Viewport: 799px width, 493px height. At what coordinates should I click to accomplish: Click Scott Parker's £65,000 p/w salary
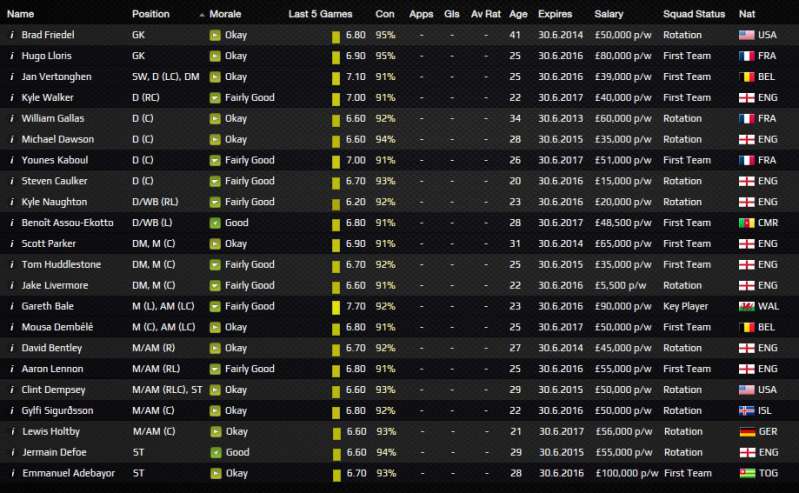pos(623,244)
